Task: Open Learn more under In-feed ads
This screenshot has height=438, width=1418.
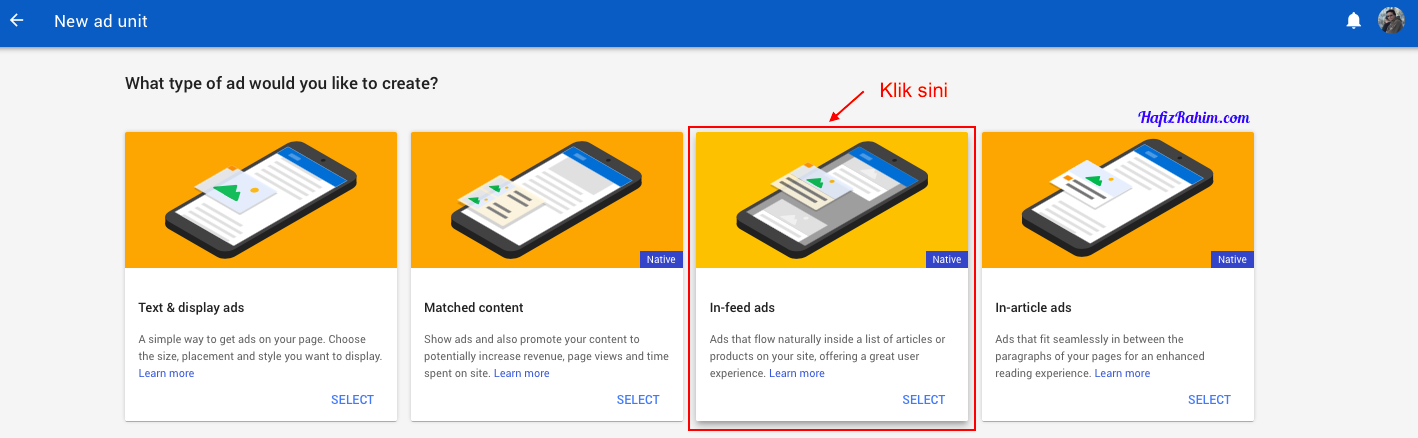Action: point(797,374)
